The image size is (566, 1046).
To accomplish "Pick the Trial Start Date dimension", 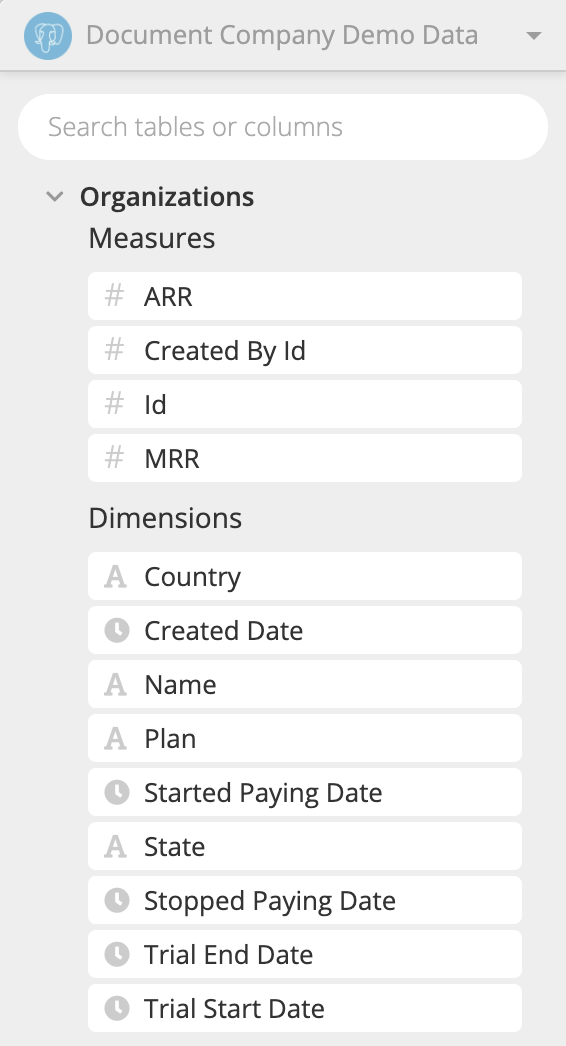I will pyautogui.click(x=305, y=1008).
